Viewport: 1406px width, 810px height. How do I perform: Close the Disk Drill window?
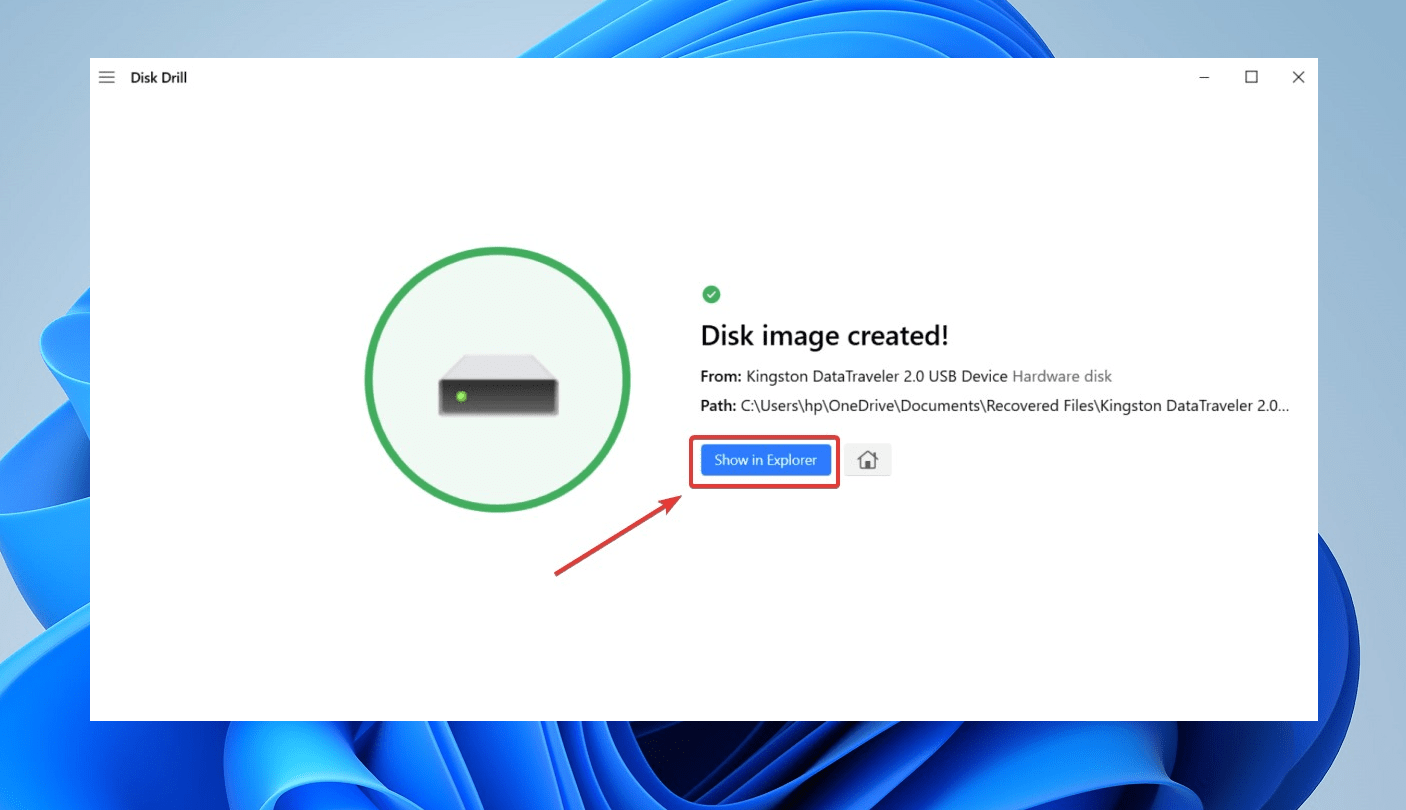coord(1298,77)
